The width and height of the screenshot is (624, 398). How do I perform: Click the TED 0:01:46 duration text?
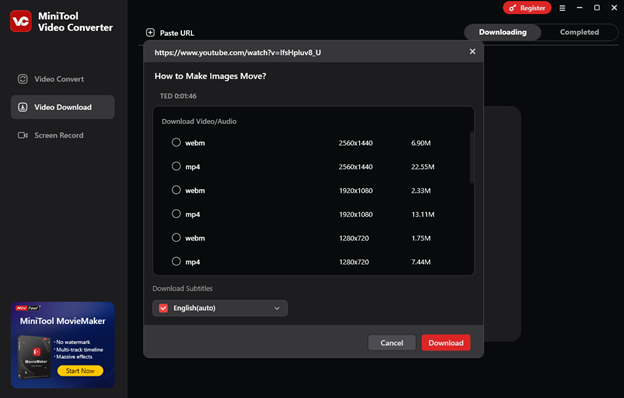pyautogui.click(x=178, y=96)
